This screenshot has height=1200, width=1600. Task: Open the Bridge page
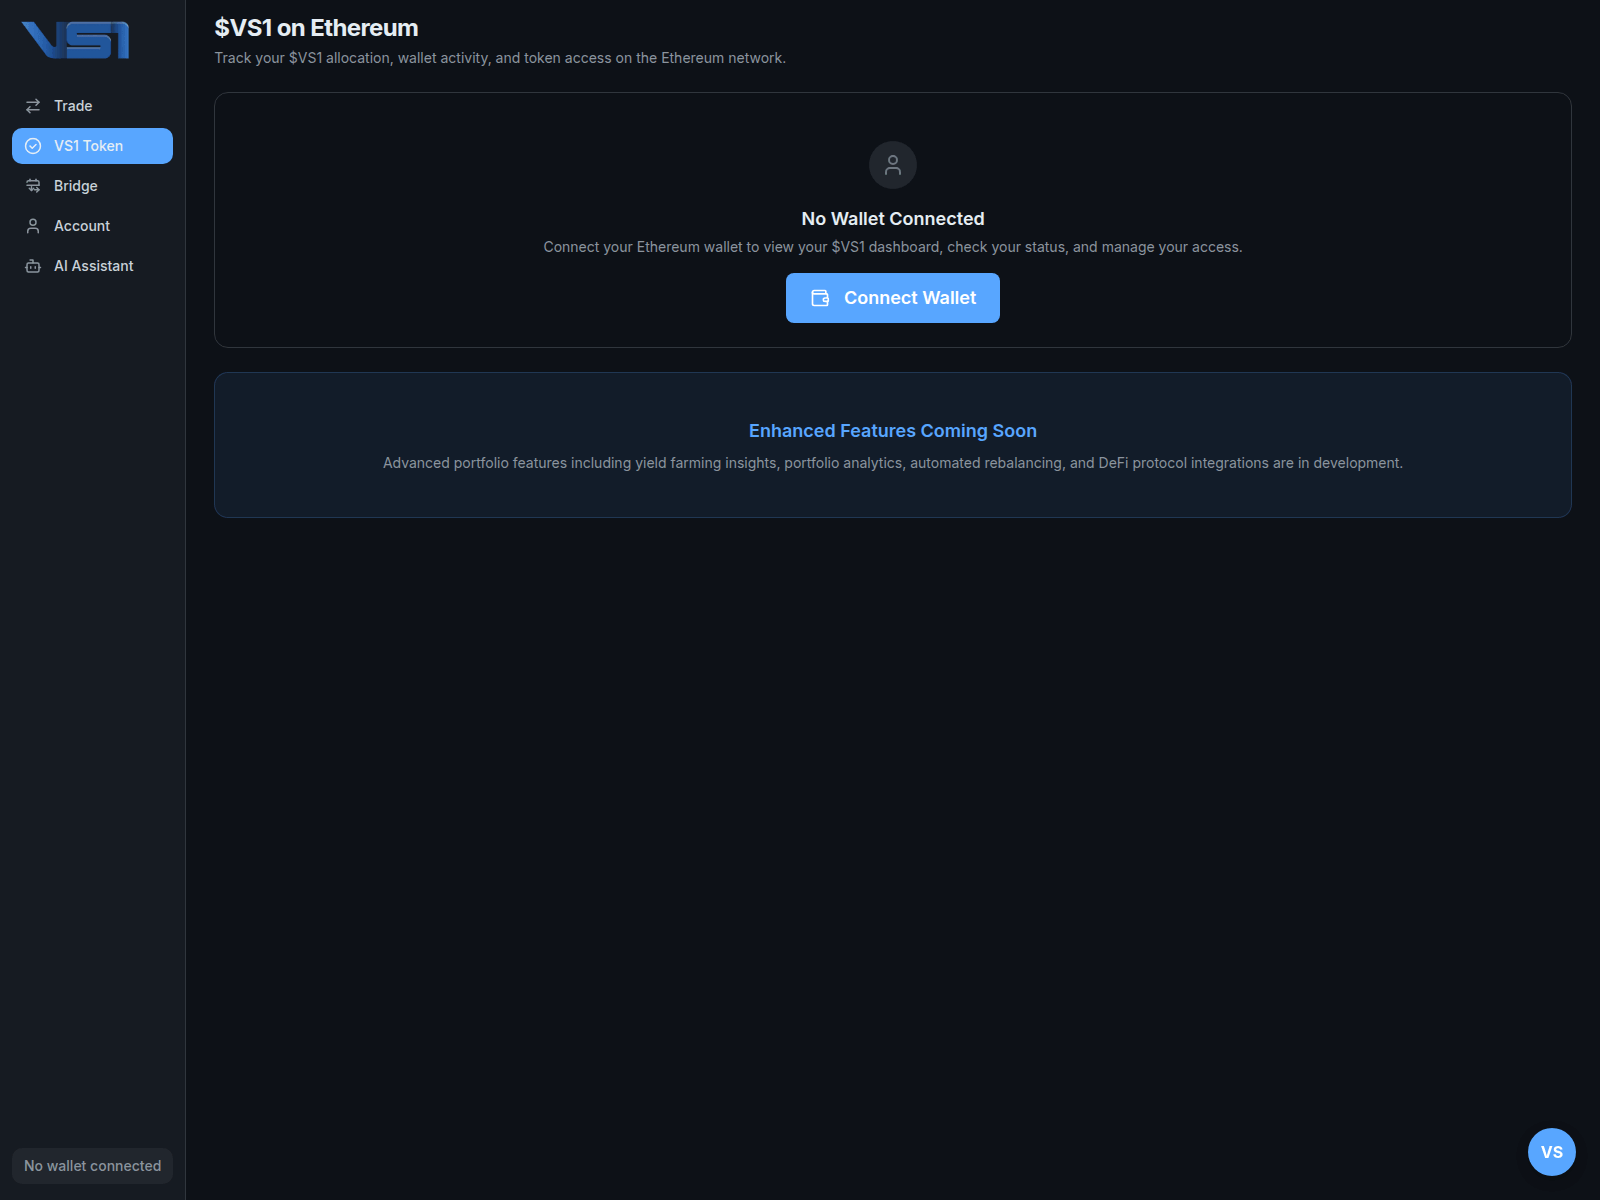point(75,185)
